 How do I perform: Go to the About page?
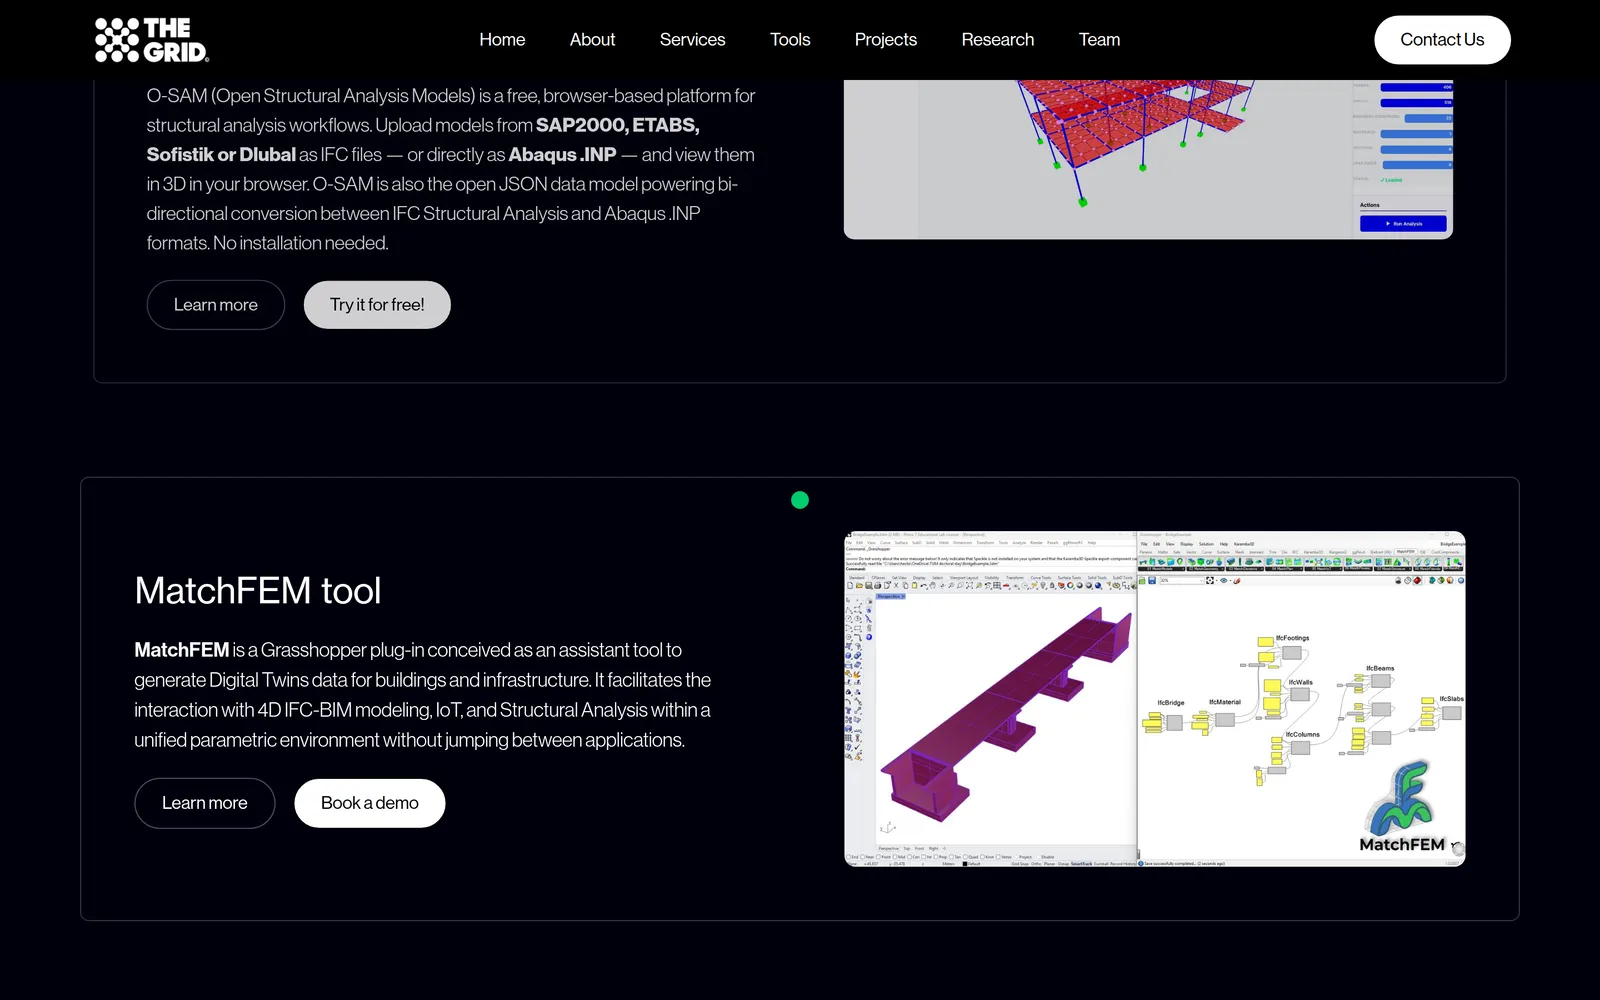592,40
